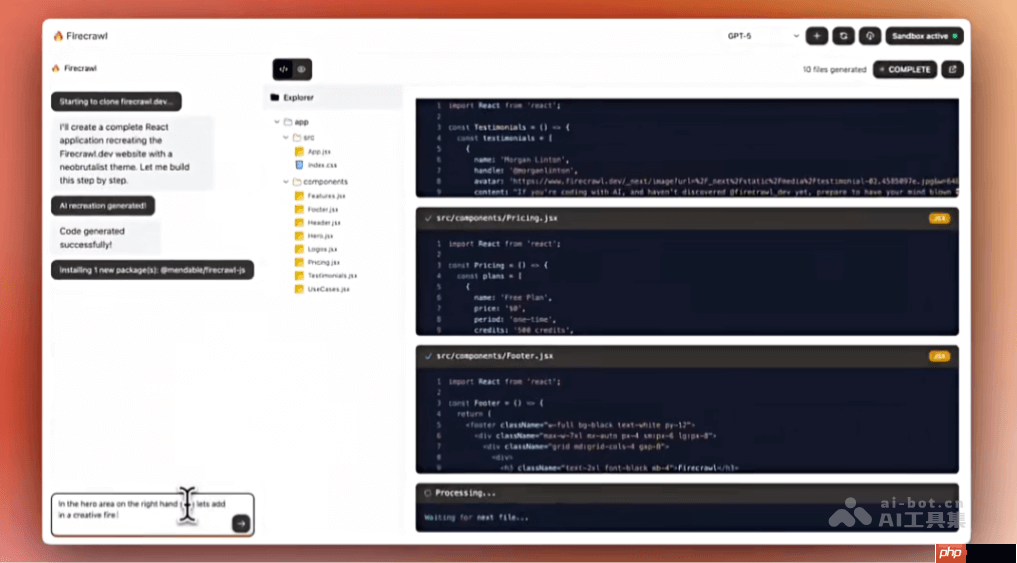The width and height of the screenshot is (1017, 563).
Task: Click the 'AI recreation generated!' message
Action: [x=103, y=206]
